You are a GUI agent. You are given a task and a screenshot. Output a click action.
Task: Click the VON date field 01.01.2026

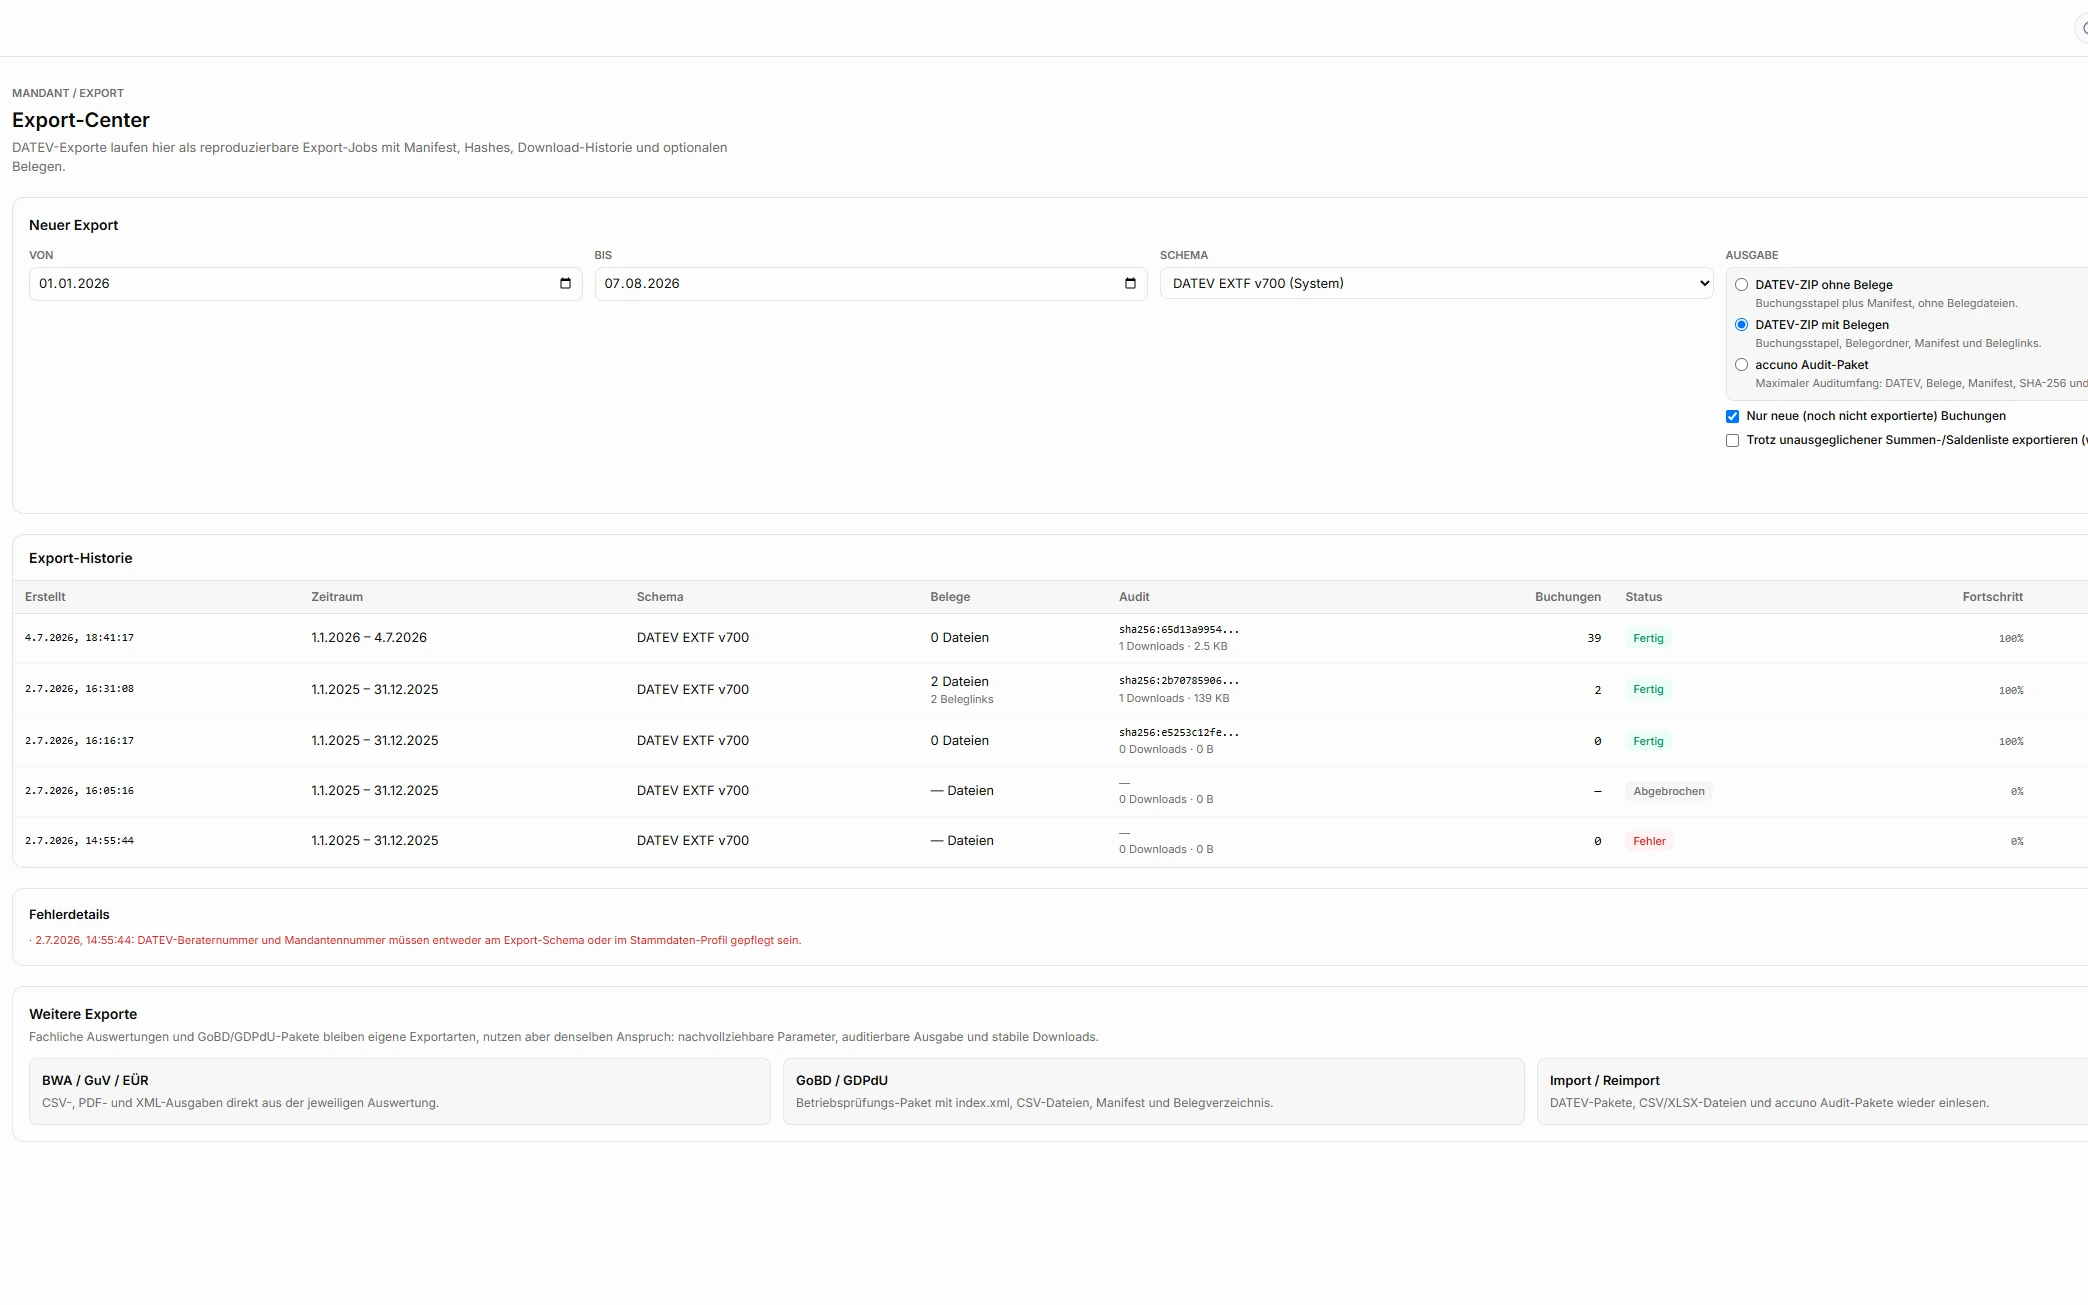(305, 284)
